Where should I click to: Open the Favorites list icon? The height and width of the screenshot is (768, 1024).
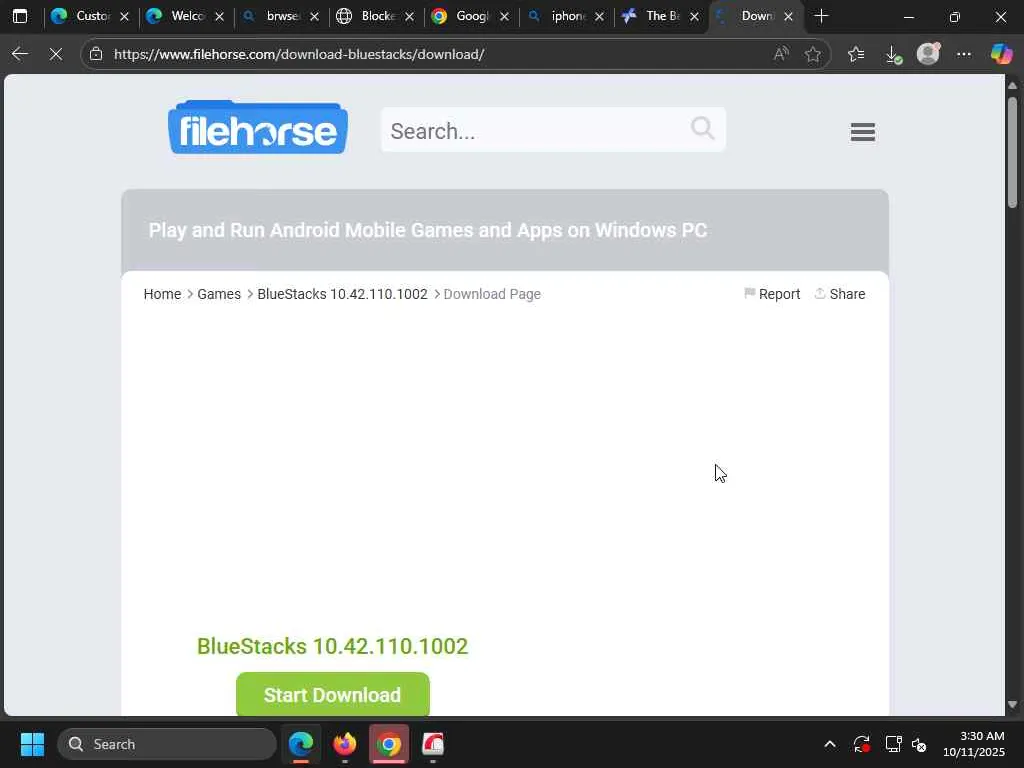(x=856, y=54)
